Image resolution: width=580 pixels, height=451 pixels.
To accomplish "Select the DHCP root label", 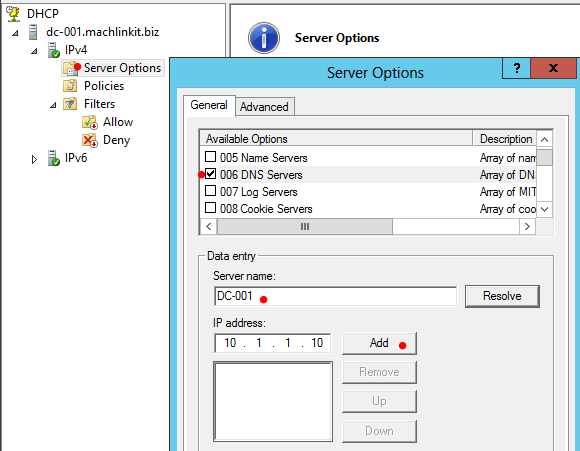I will [43, 14].
